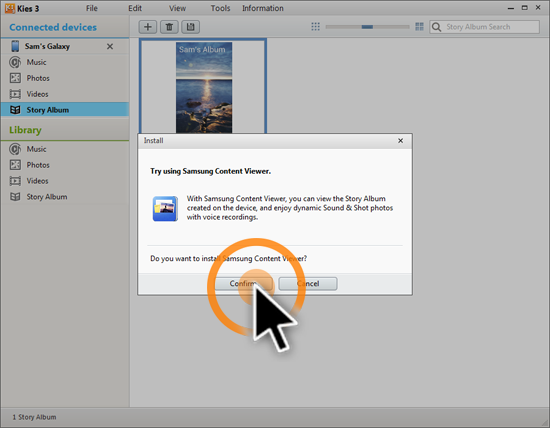Open the Tools menu
Image resolution: width=550 pixels, height=428 pixels.
pos(220,8)
